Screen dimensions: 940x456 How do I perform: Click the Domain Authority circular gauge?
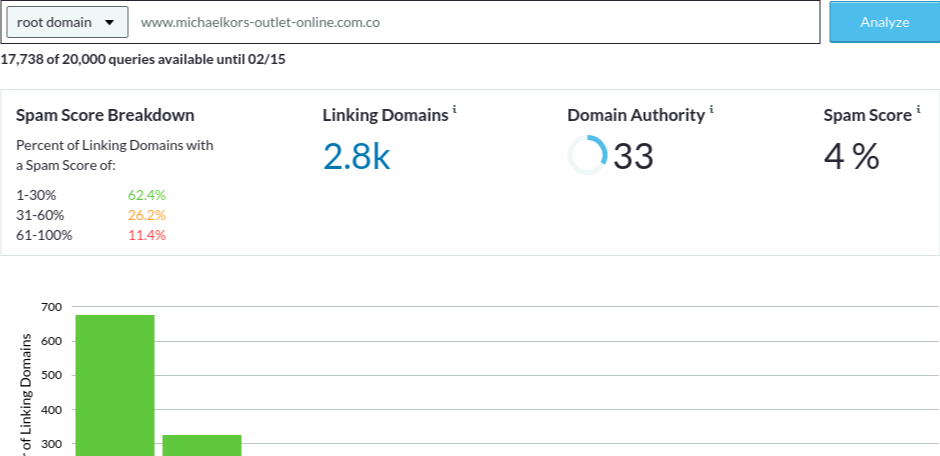pos(588,155)
